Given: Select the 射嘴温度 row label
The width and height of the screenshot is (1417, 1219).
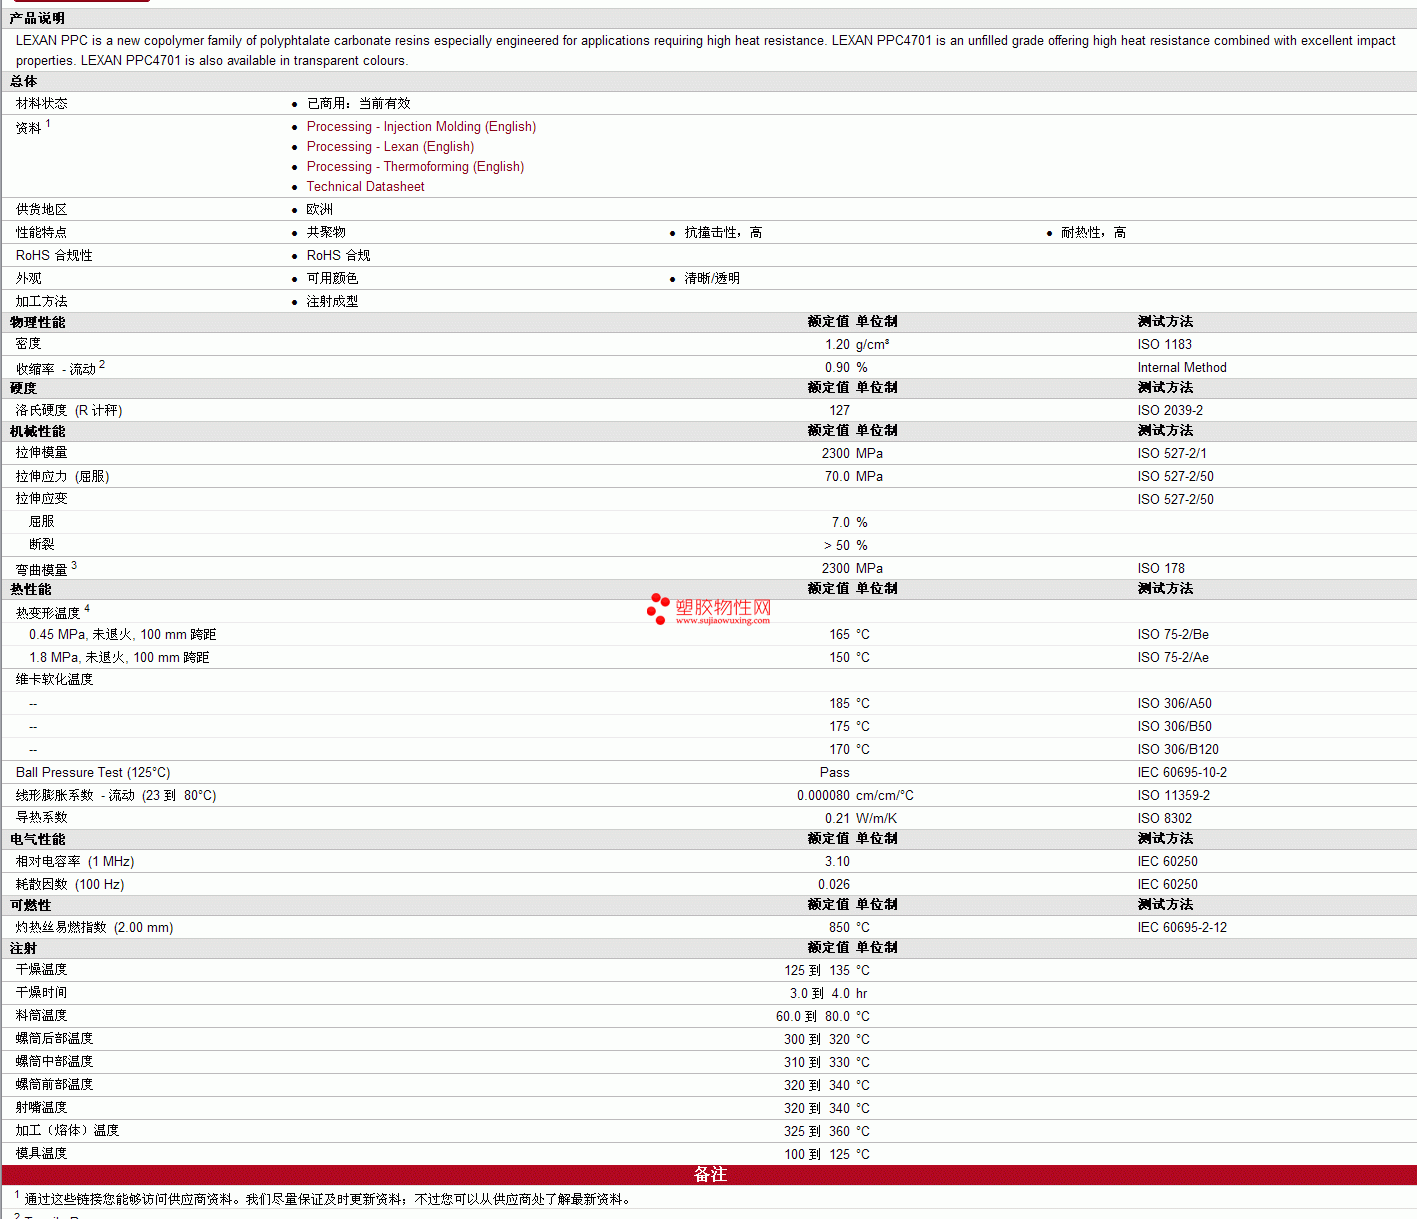Looking at the screenshot, I should tap(42, 1108).
